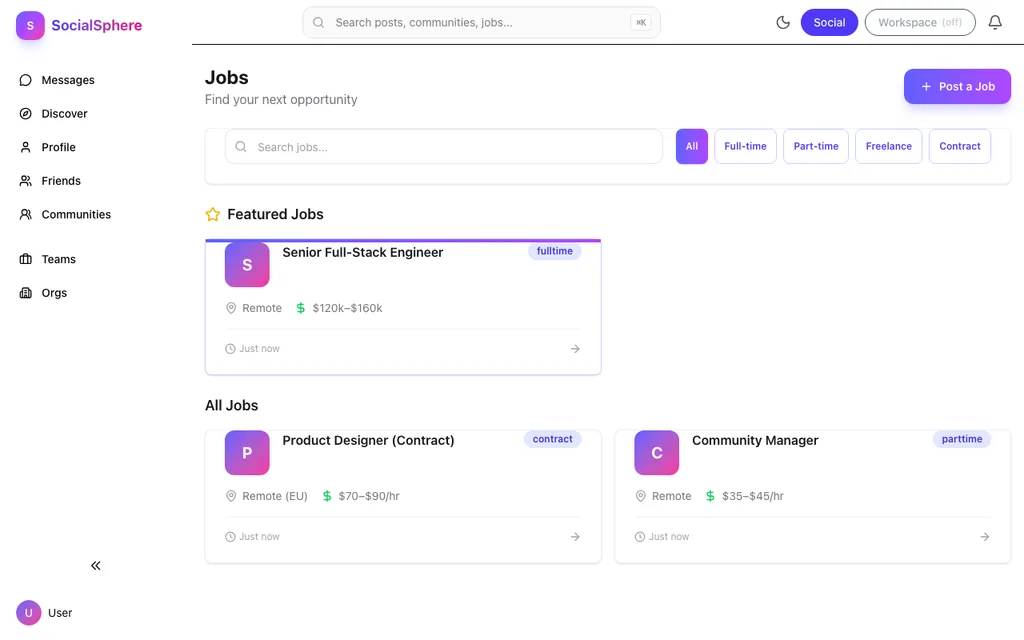
Task: Click the Search jobs input field
Action: point(444,147)
